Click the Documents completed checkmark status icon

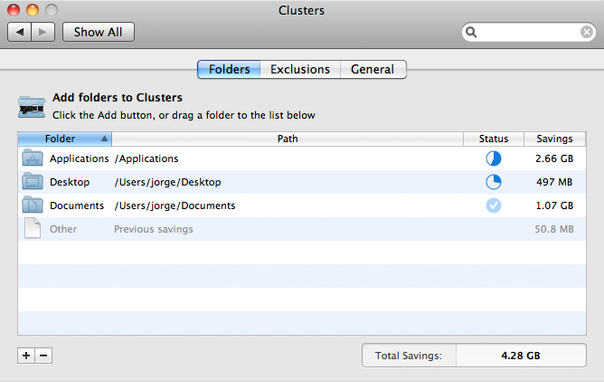point(493,205)
